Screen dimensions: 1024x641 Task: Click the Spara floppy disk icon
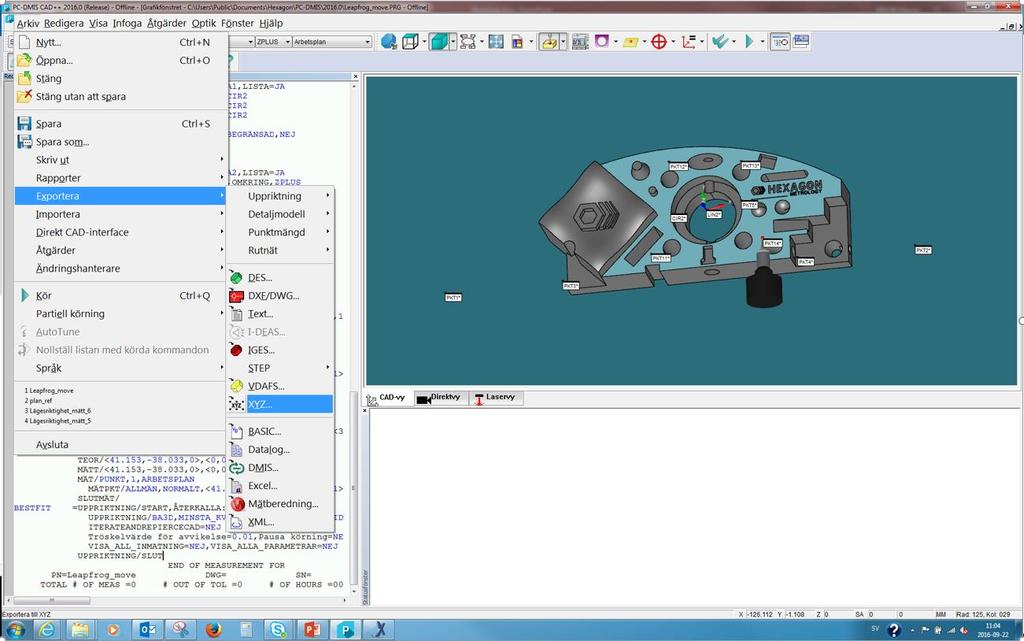(x=25, y=124)
